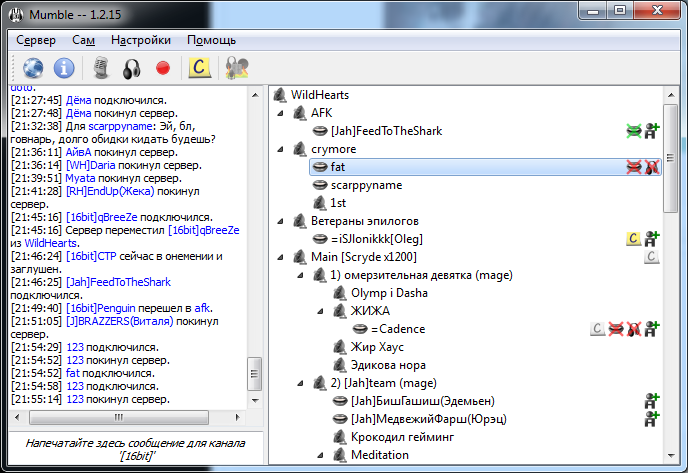Image resolution: width=688 pixels, height=473 pixels.
Task: Collapse the AFK channel
Action: pos(280,114)
